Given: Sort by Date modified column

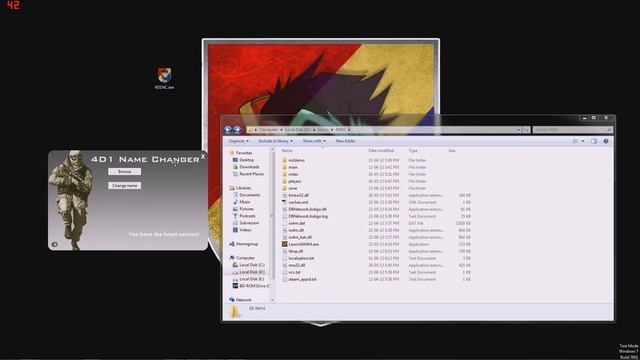Looking at the screenshot, I should (x=381, y=151).
